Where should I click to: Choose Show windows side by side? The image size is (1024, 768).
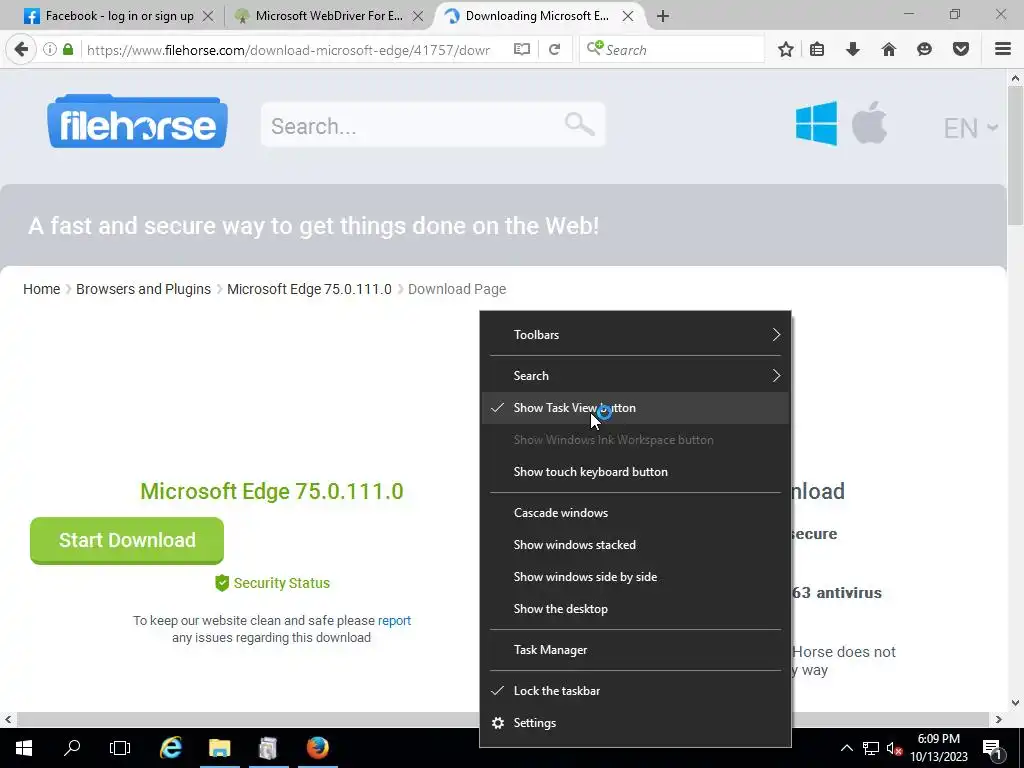coord(635,577)
